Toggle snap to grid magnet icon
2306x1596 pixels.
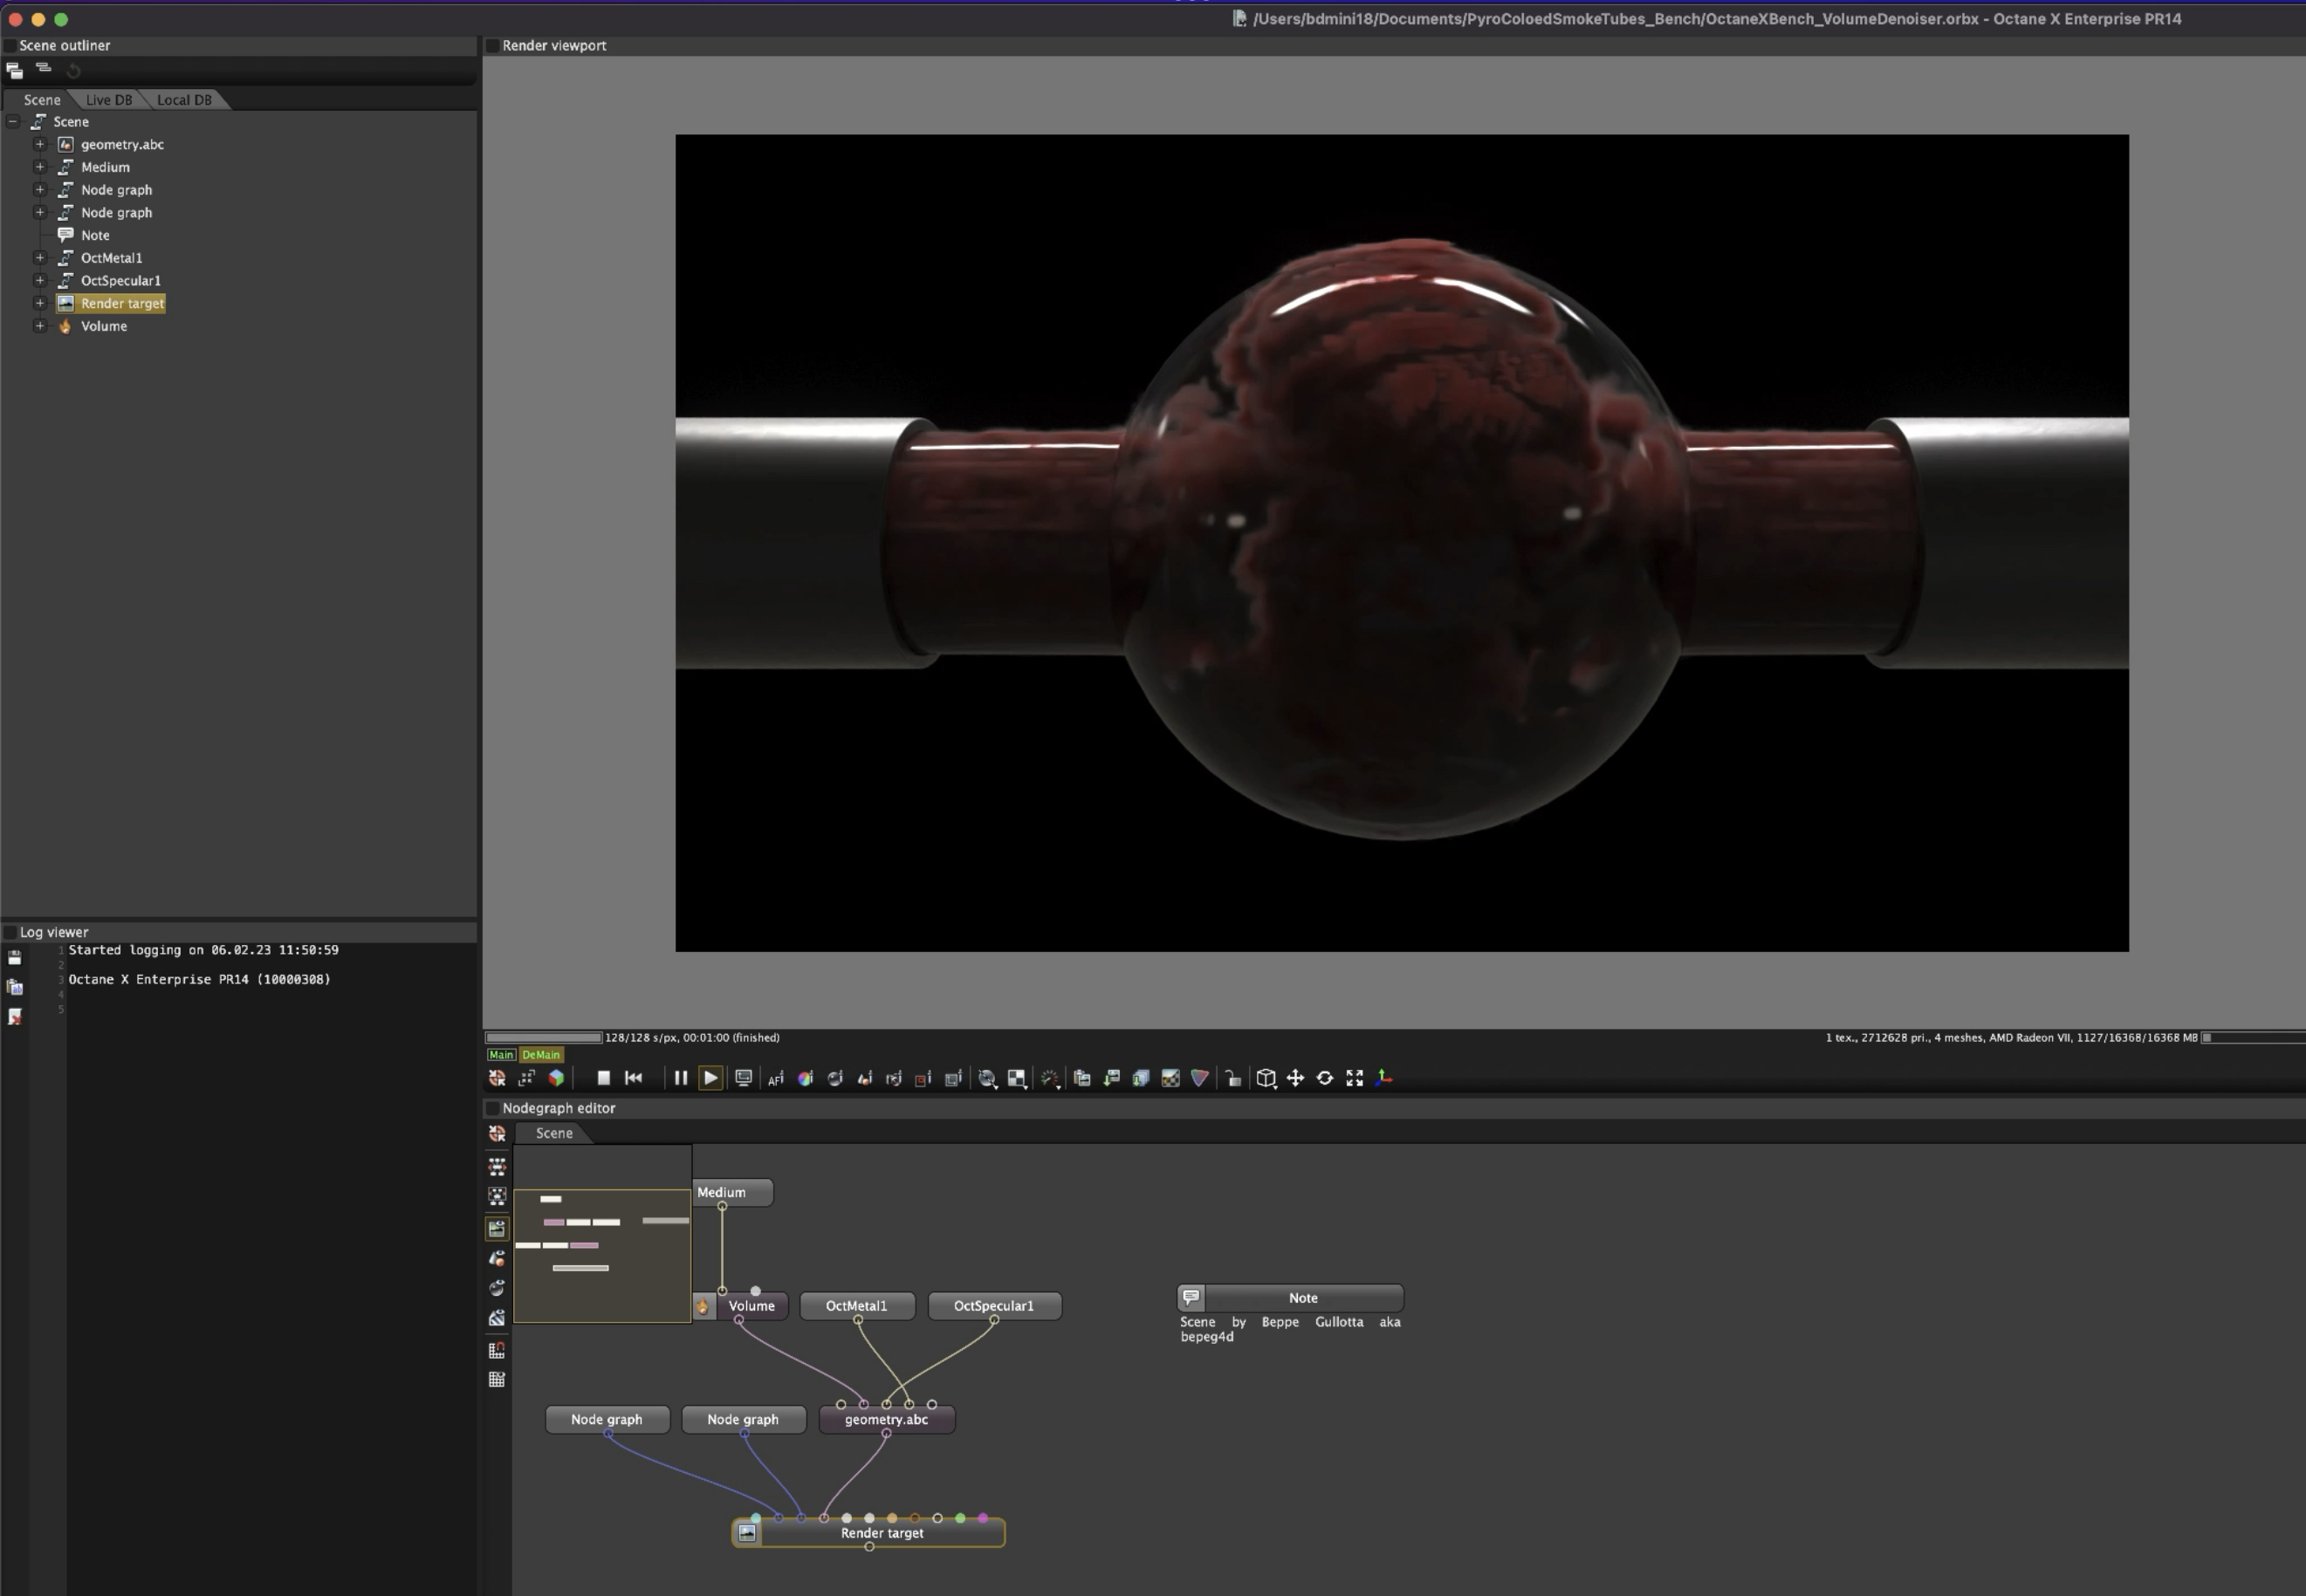tap(497, 1350)
